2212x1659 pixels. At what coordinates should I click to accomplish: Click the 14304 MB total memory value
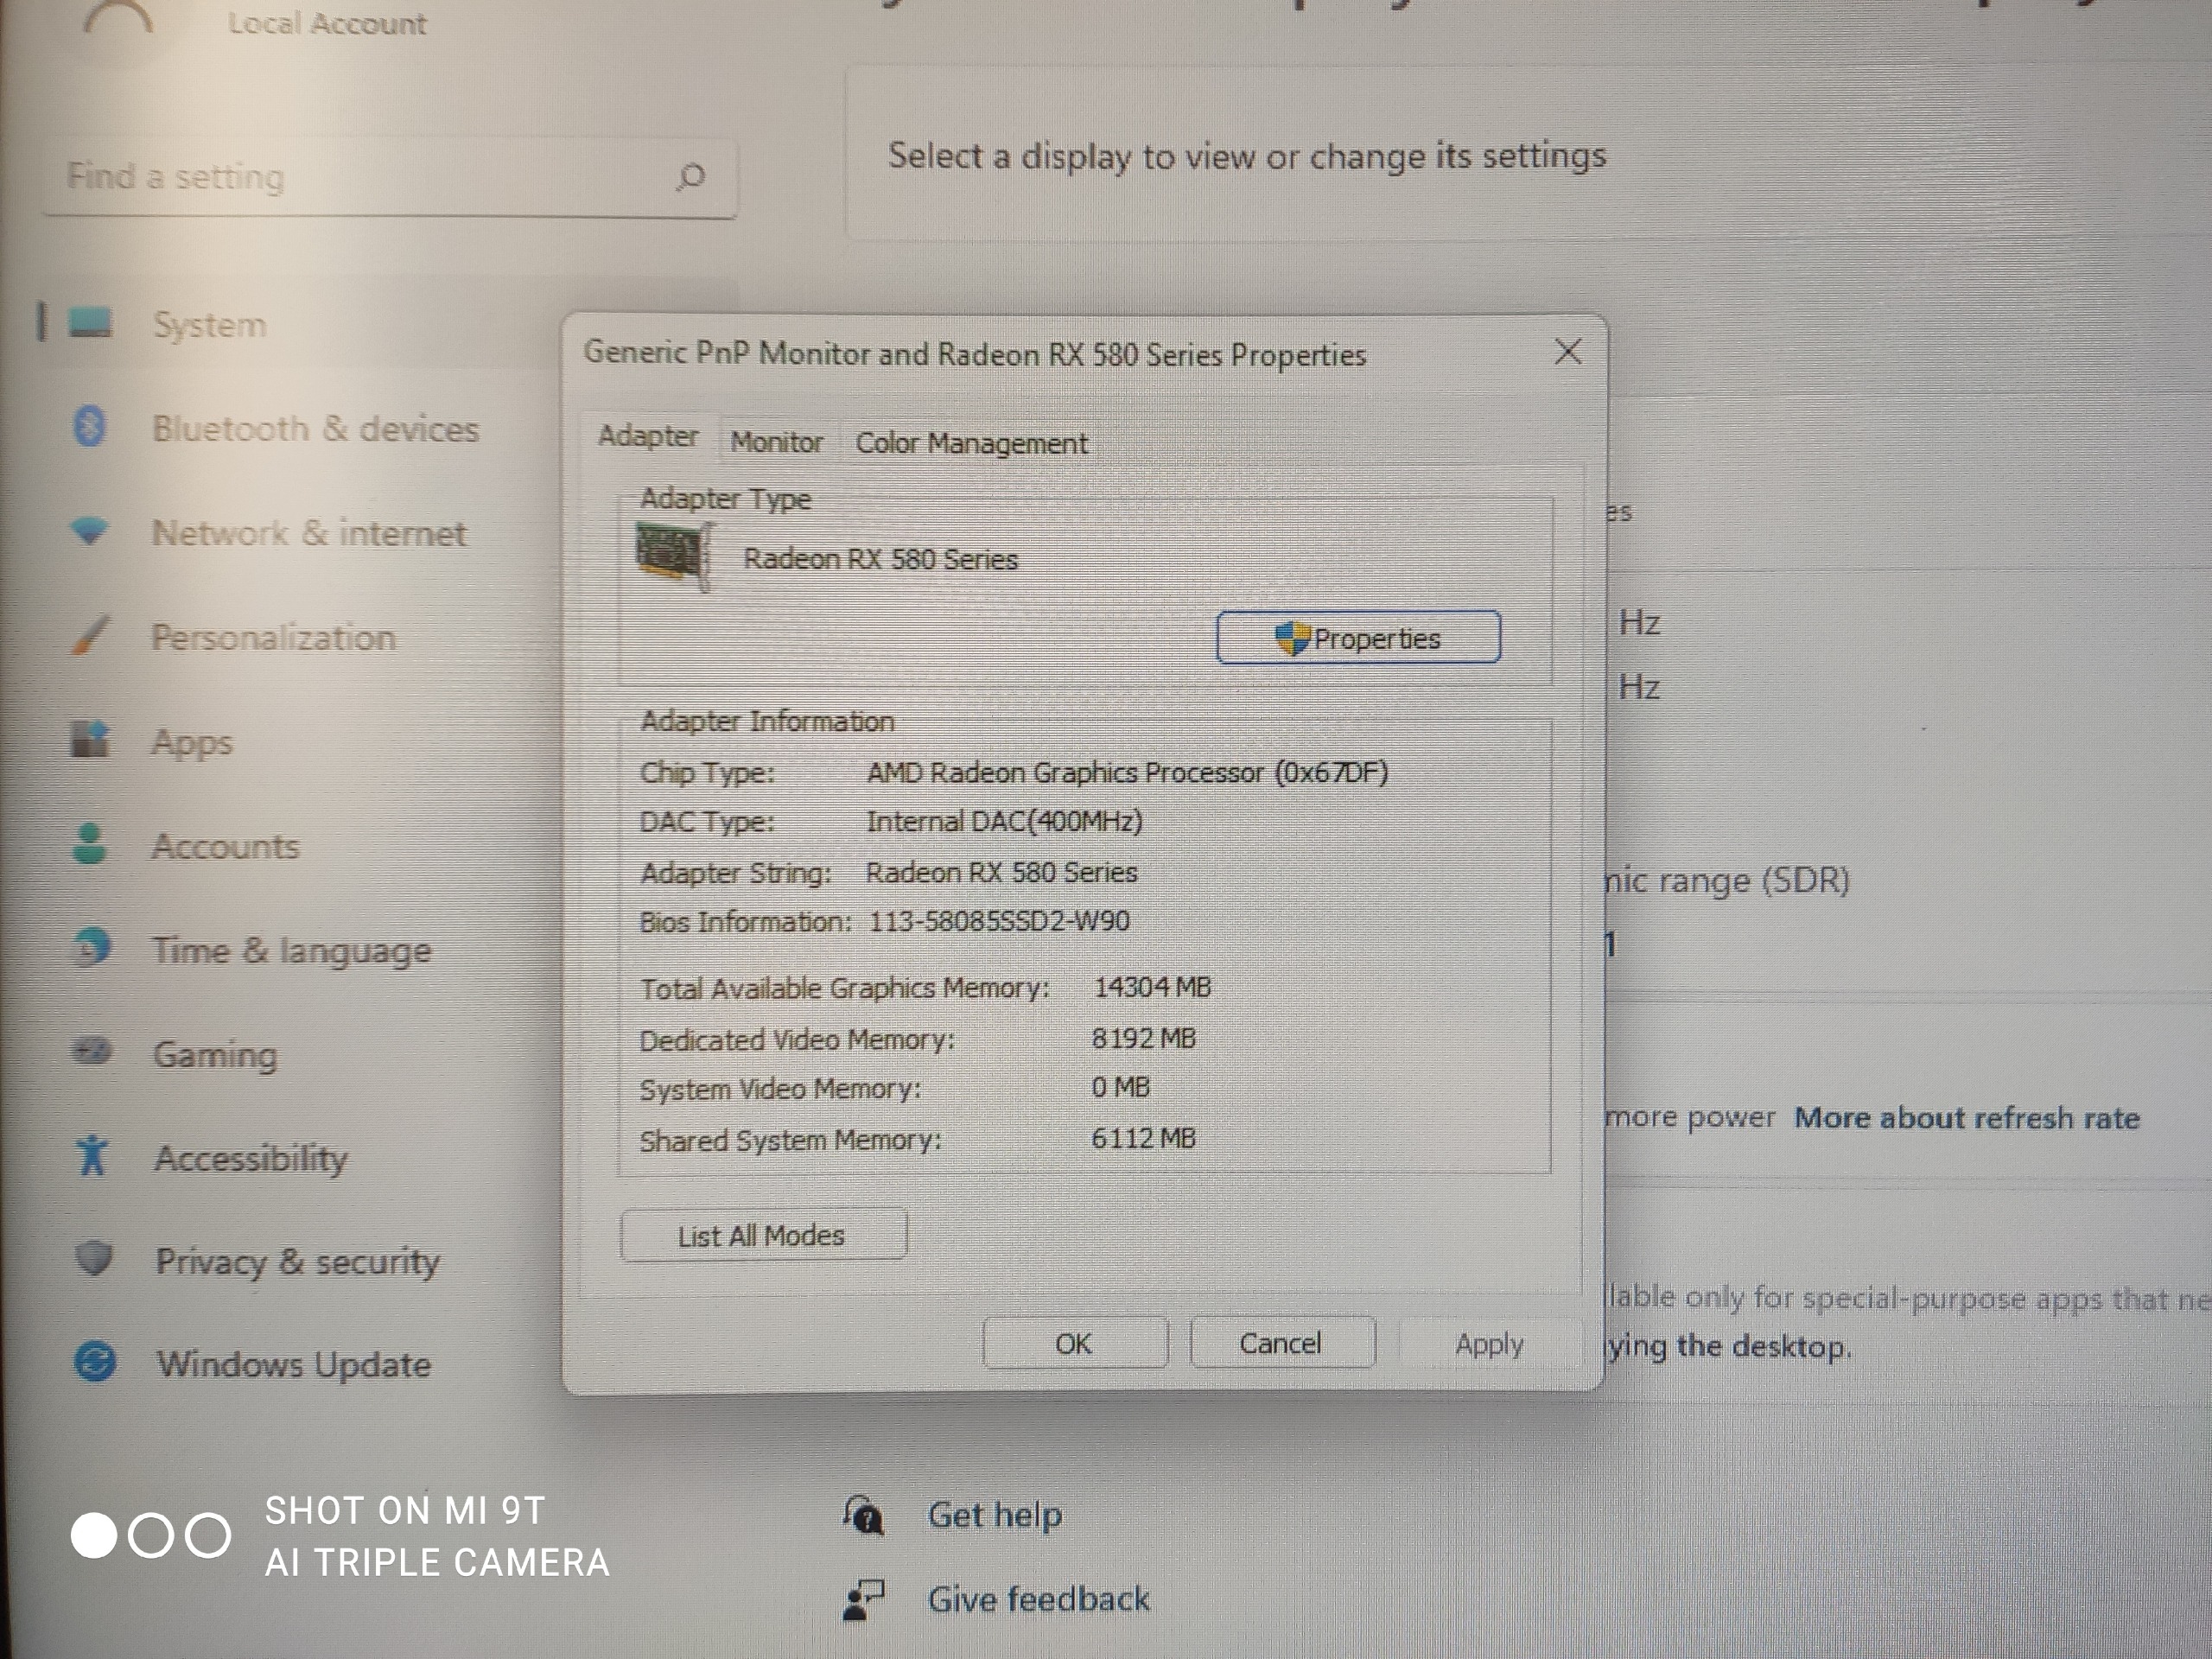[x=1152, y=987]
